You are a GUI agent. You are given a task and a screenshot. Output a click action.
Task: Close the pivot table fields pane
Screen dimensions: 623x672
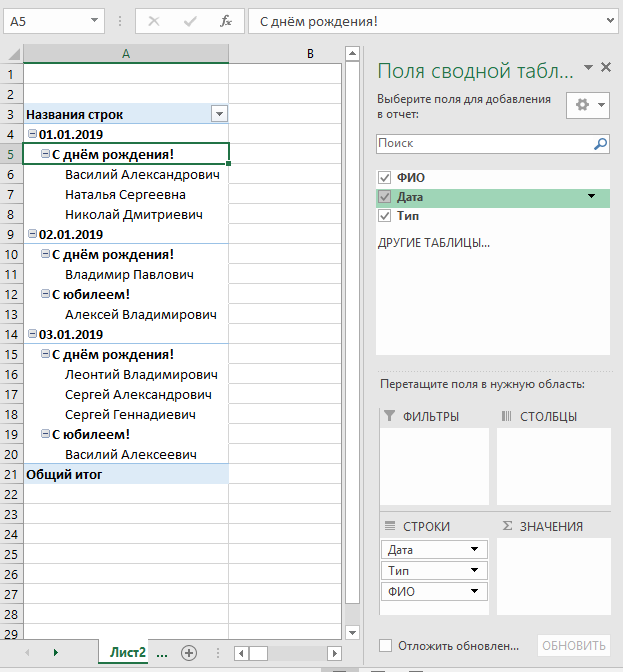pyautogui.click(x=605, y=67)
